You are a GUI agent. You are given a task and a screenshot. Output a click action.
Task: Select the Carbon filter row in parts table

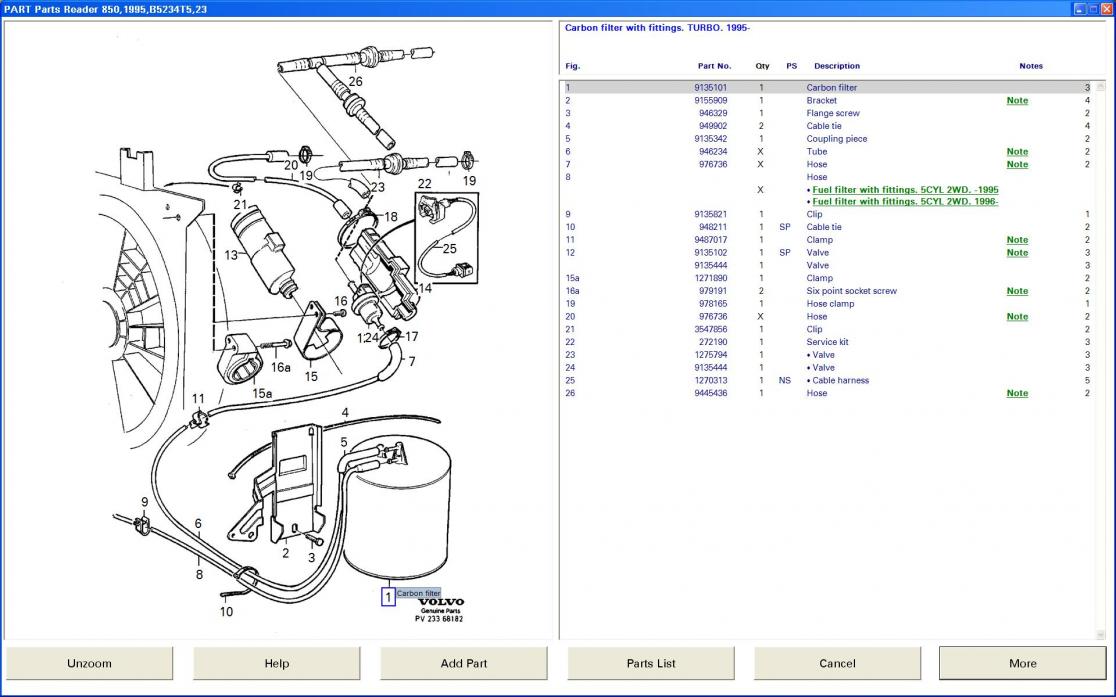point(831,88)
